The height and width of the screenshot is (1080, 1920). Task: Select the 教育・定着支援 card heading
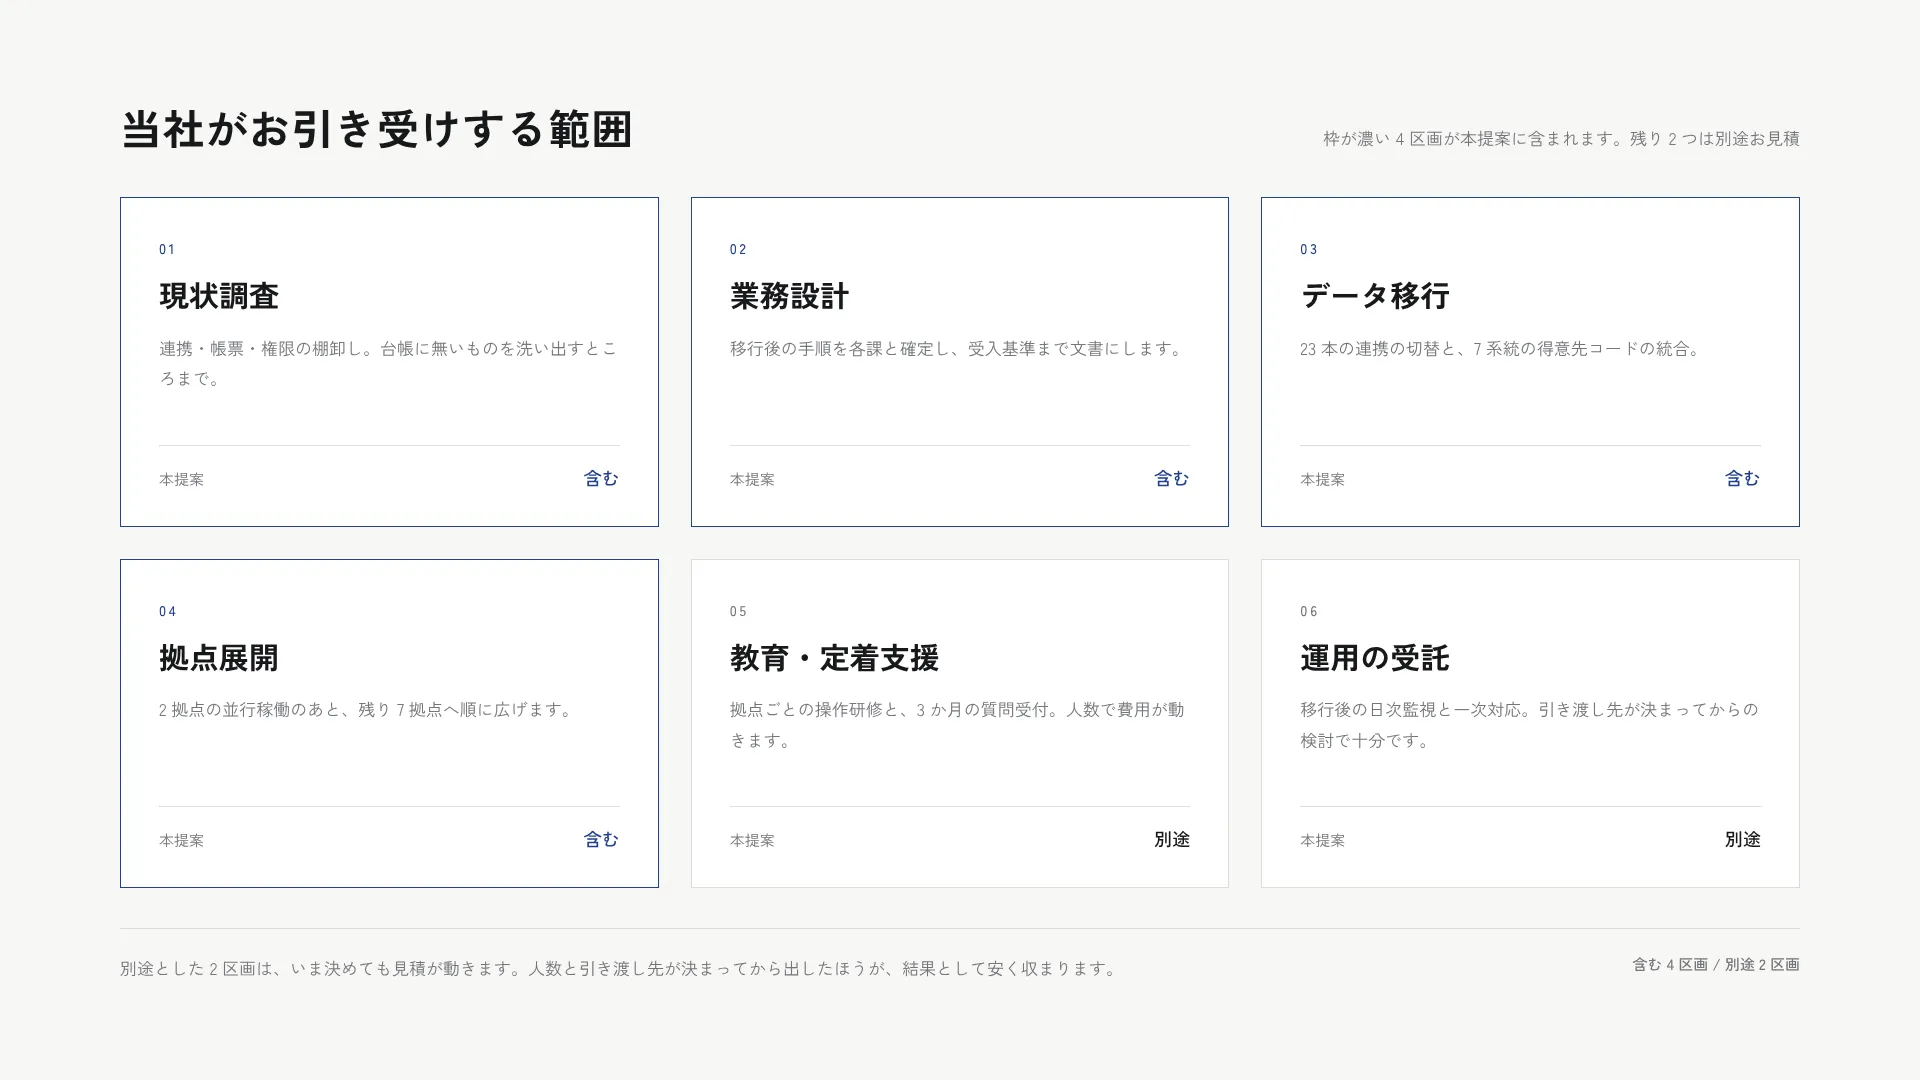click(834, 658)
